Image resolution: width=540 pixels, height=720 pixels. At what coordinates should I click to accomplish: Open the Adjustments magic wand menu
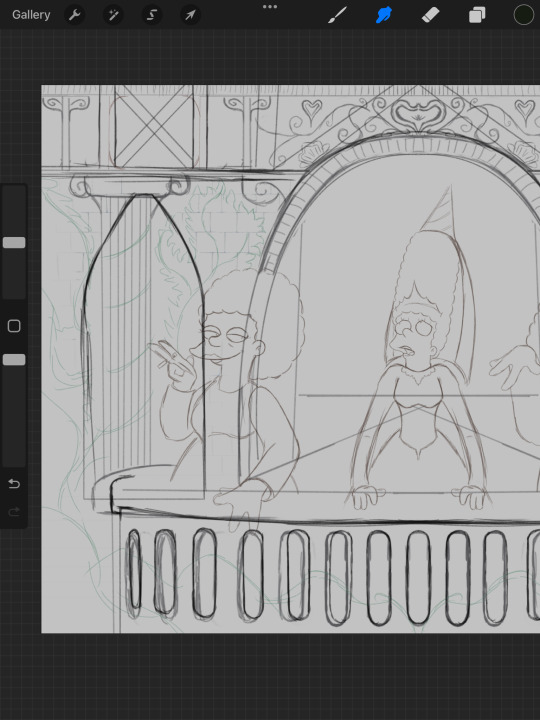[113, 15]
